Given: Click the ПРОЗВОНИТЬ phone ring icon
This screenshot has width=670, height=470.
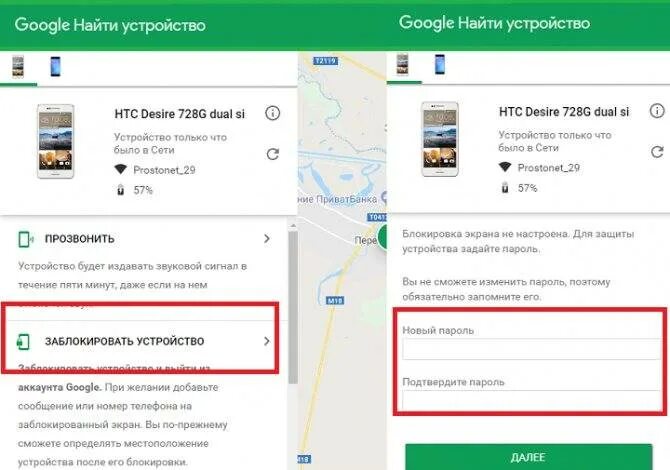Looking at the screenshot, I should click(25, 239).
